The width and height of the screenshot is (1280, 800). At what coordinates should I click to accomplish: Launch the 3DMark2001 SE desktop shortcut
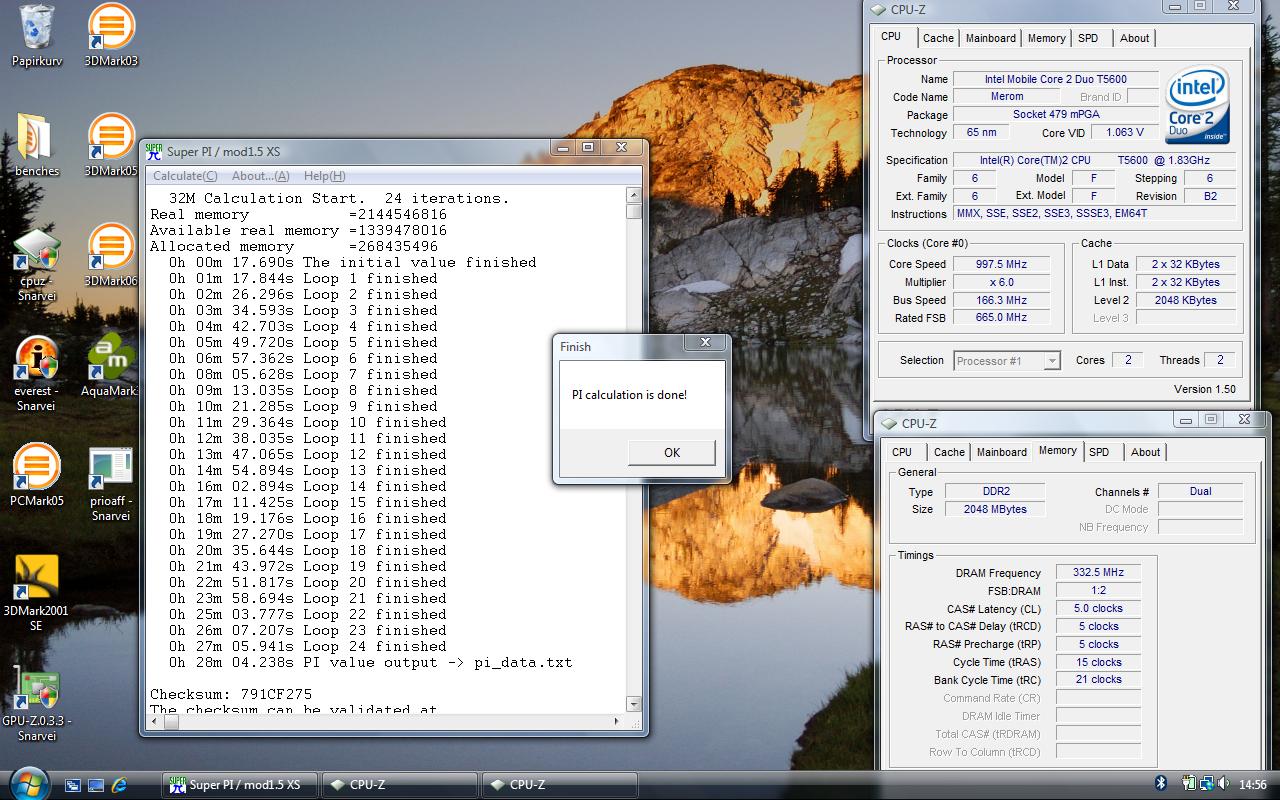(37, 594)
